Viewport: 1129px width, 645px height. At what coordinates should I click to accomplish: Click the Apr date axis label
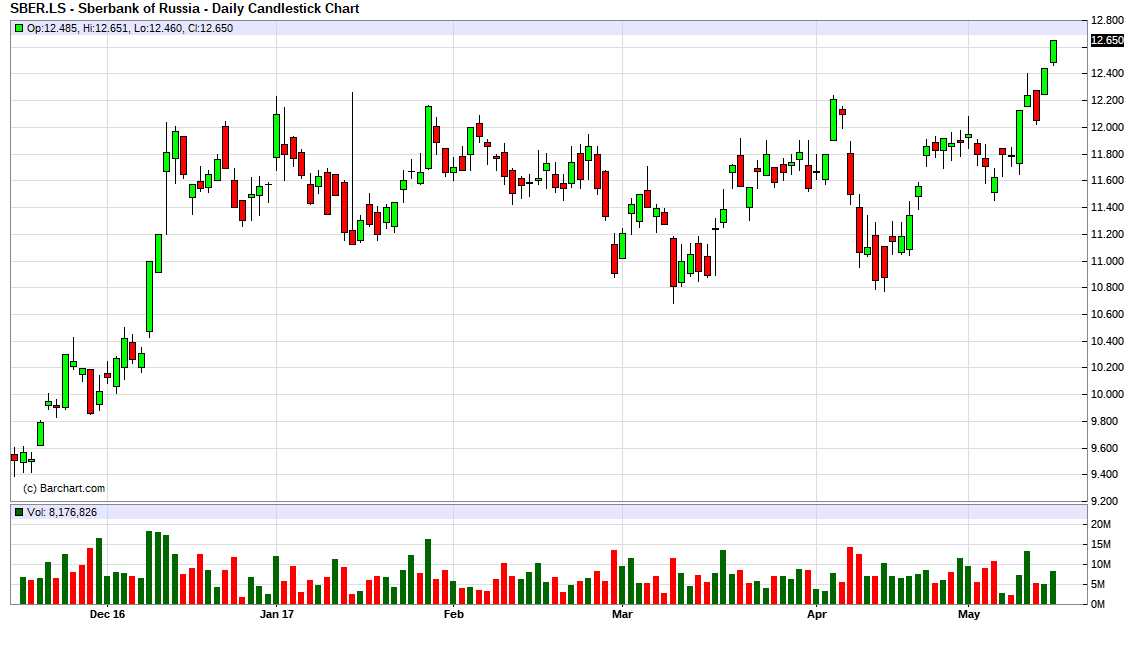(817, 614)
